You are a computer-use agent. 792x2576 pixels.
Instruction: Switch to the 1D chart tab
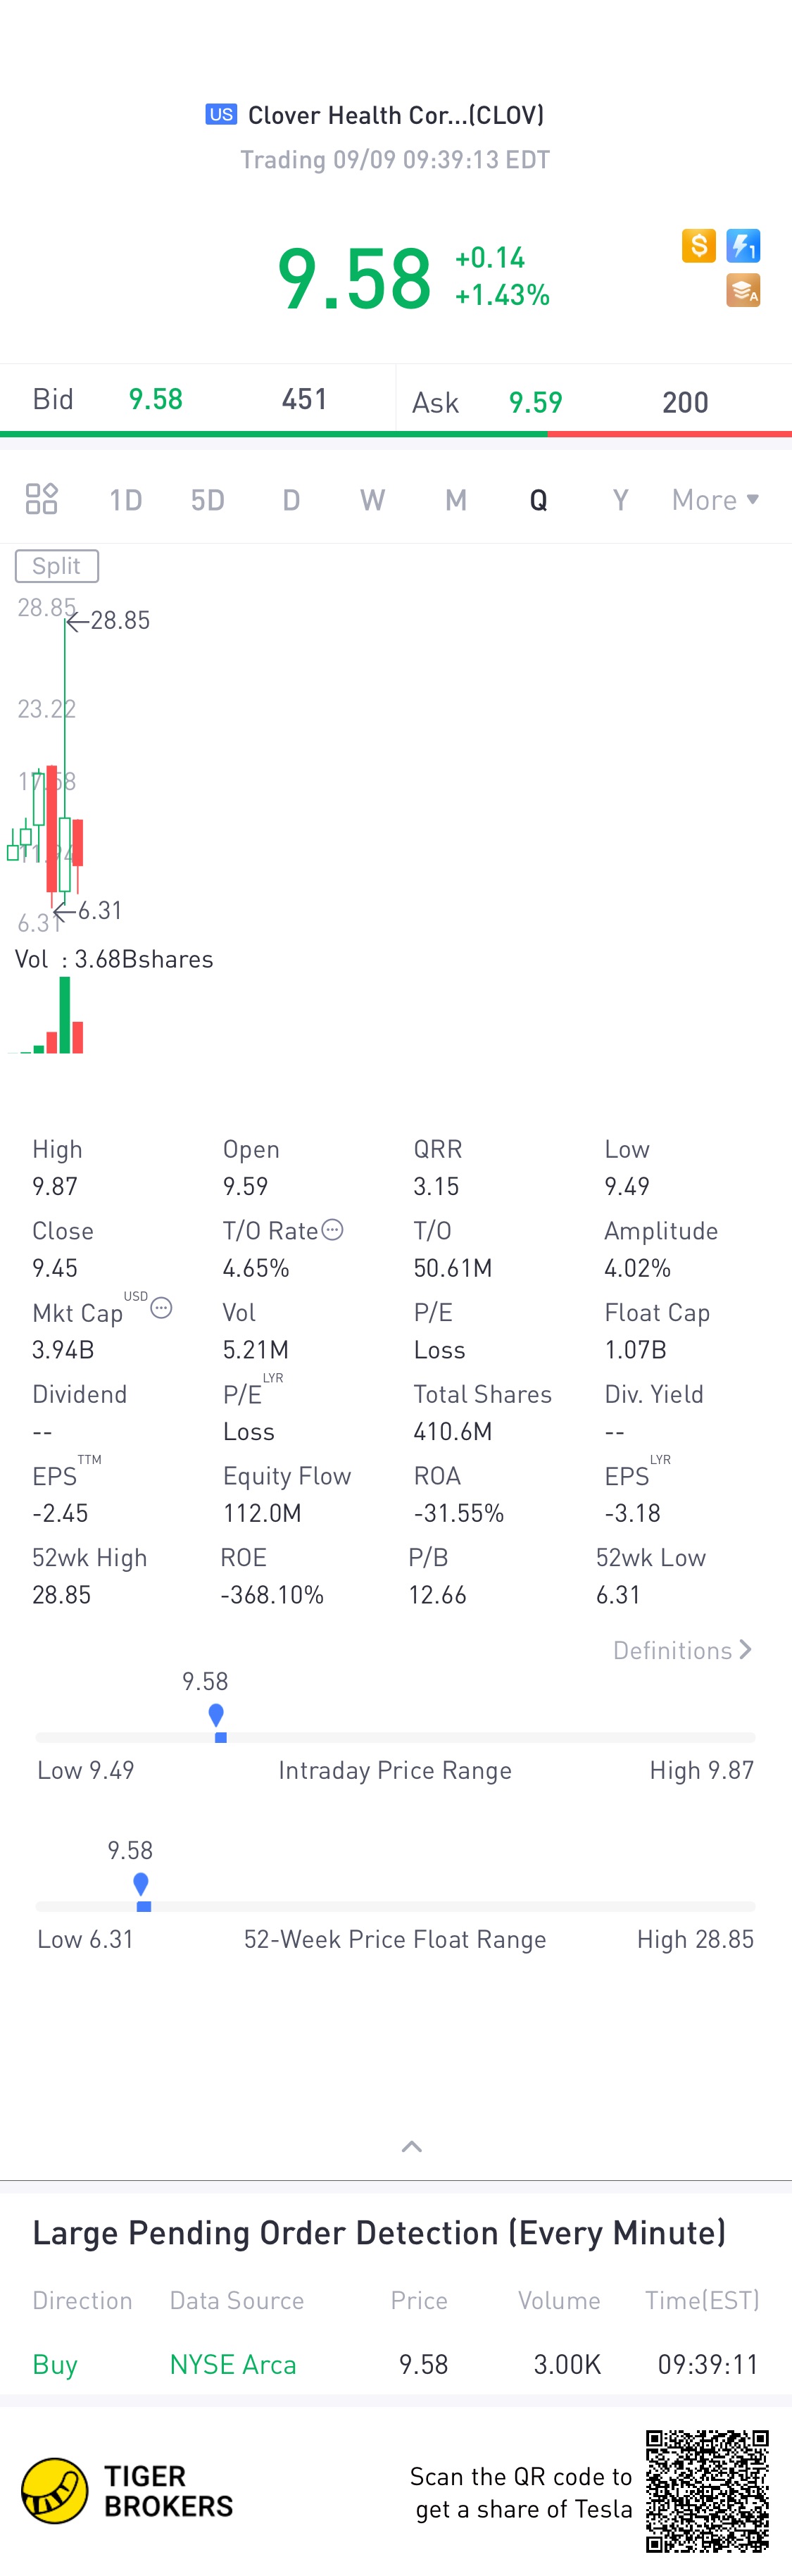pyautogui.click(x=125, y=500)
